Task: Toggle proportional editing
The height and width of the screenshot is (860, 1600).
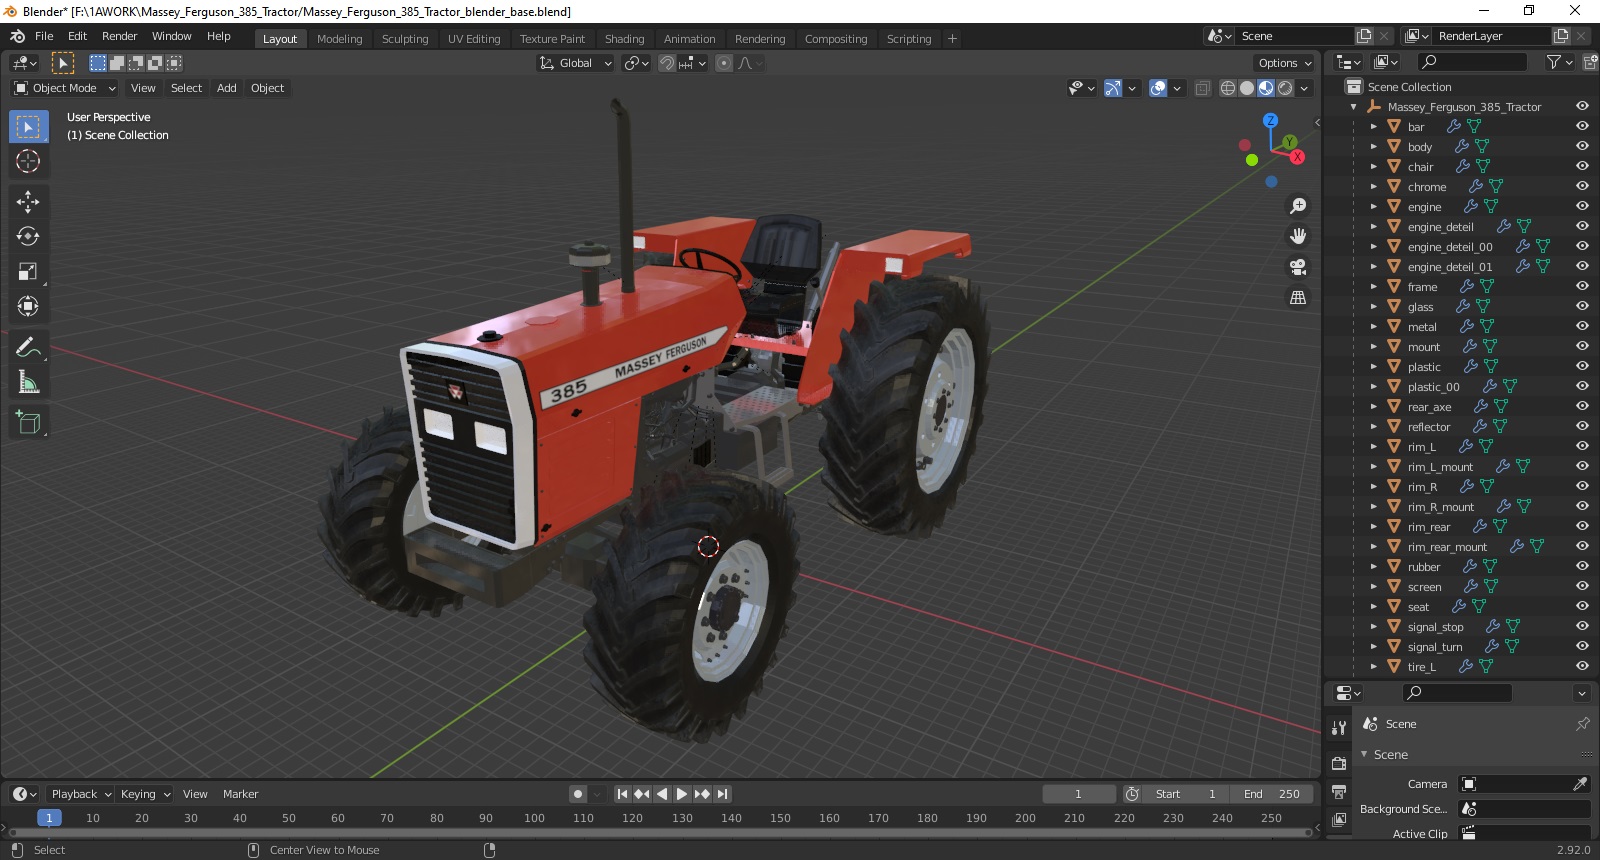Action: [x=724, y=63]
